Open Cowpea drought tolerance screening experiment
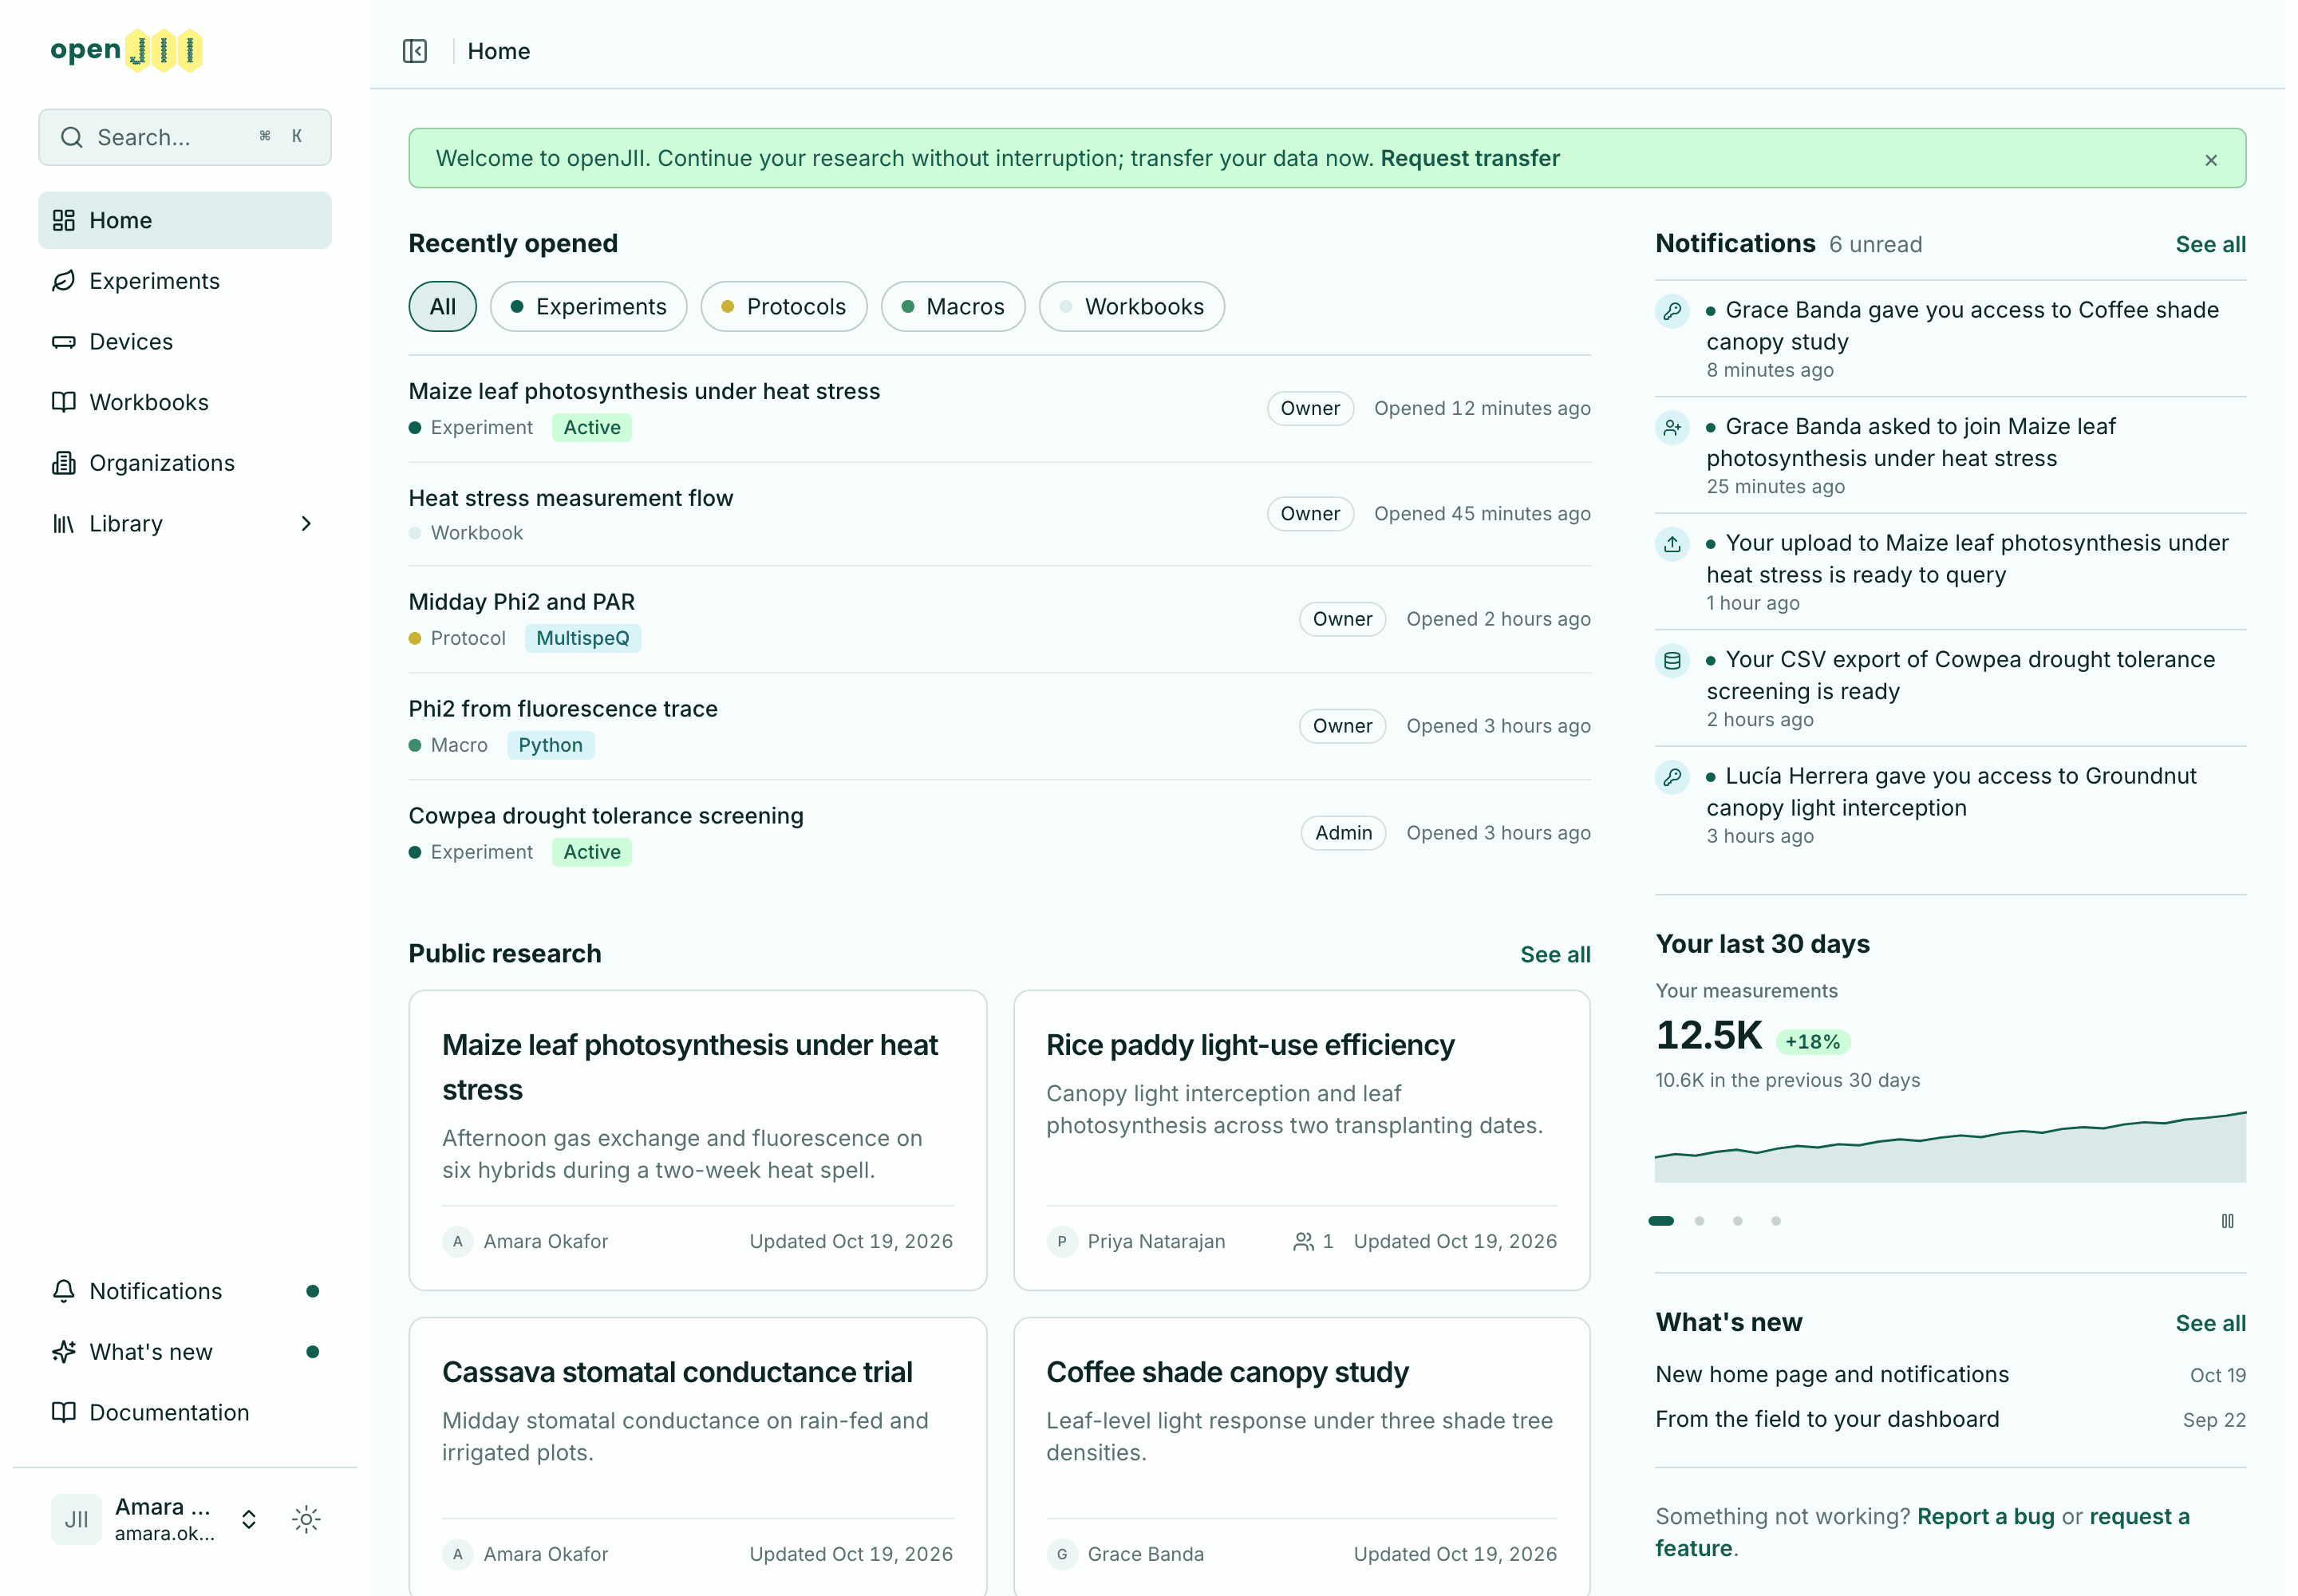2298x1596 pixels. point(999,833)
